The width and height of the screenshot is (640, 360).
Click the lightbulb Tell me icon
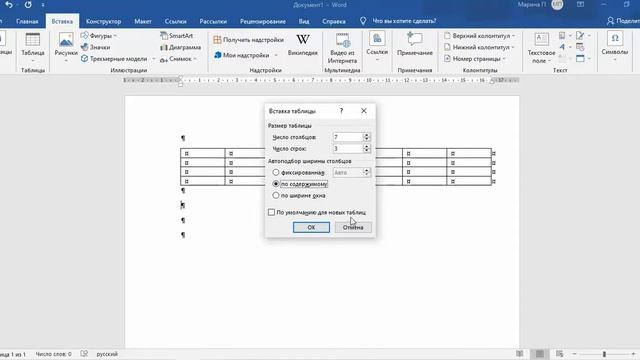(x=363, y=21)
